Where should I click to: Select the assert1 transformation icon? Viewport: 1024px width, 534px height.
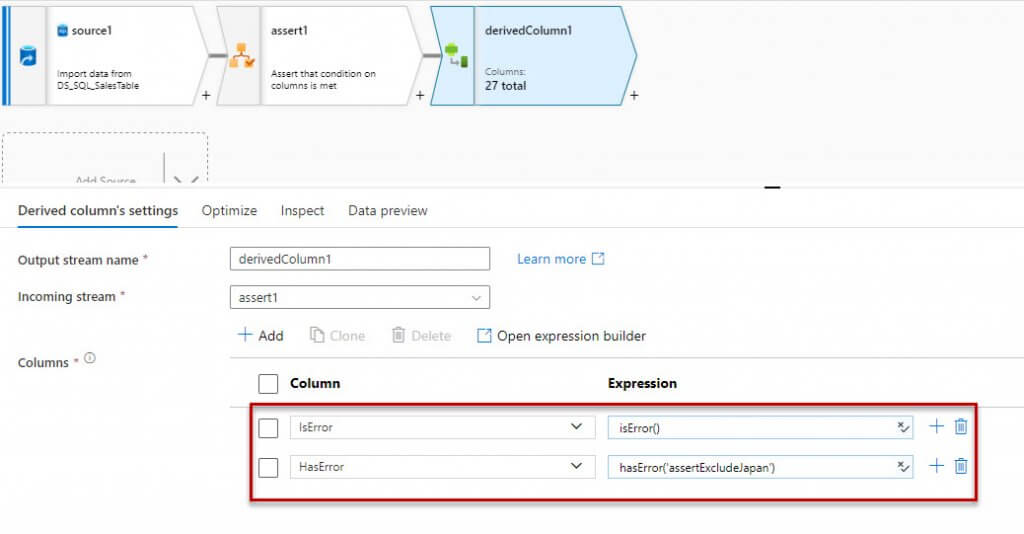(x=240, y=56)
